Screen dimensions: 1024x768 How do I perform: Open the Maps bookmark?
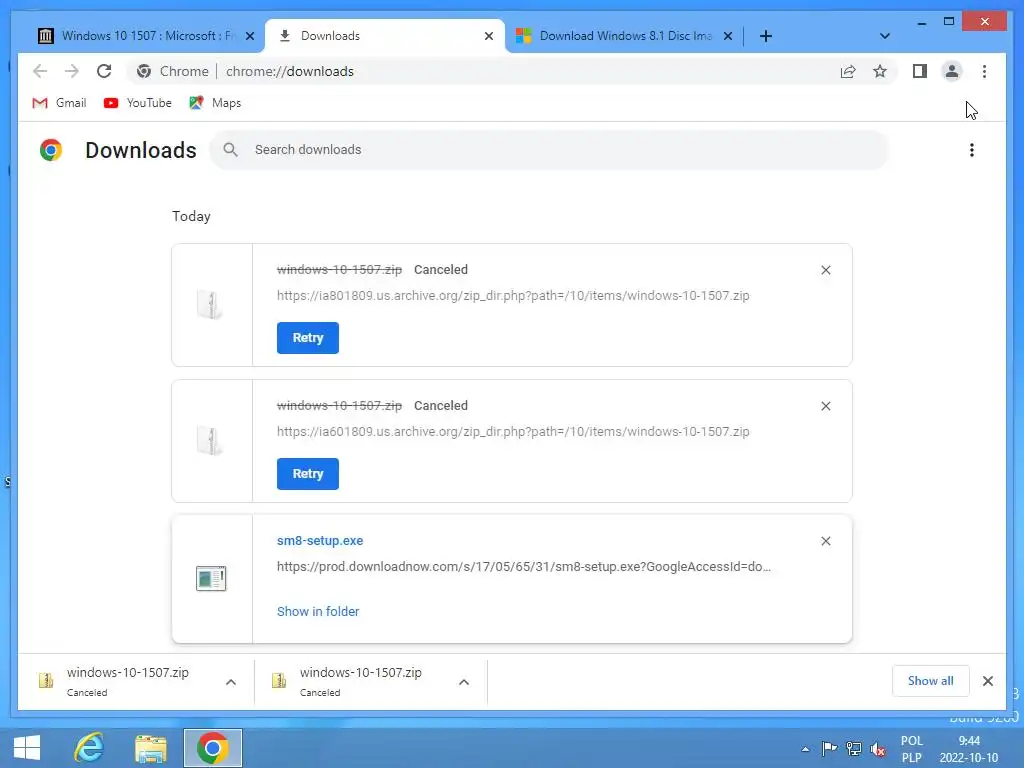tap(215, 103)
